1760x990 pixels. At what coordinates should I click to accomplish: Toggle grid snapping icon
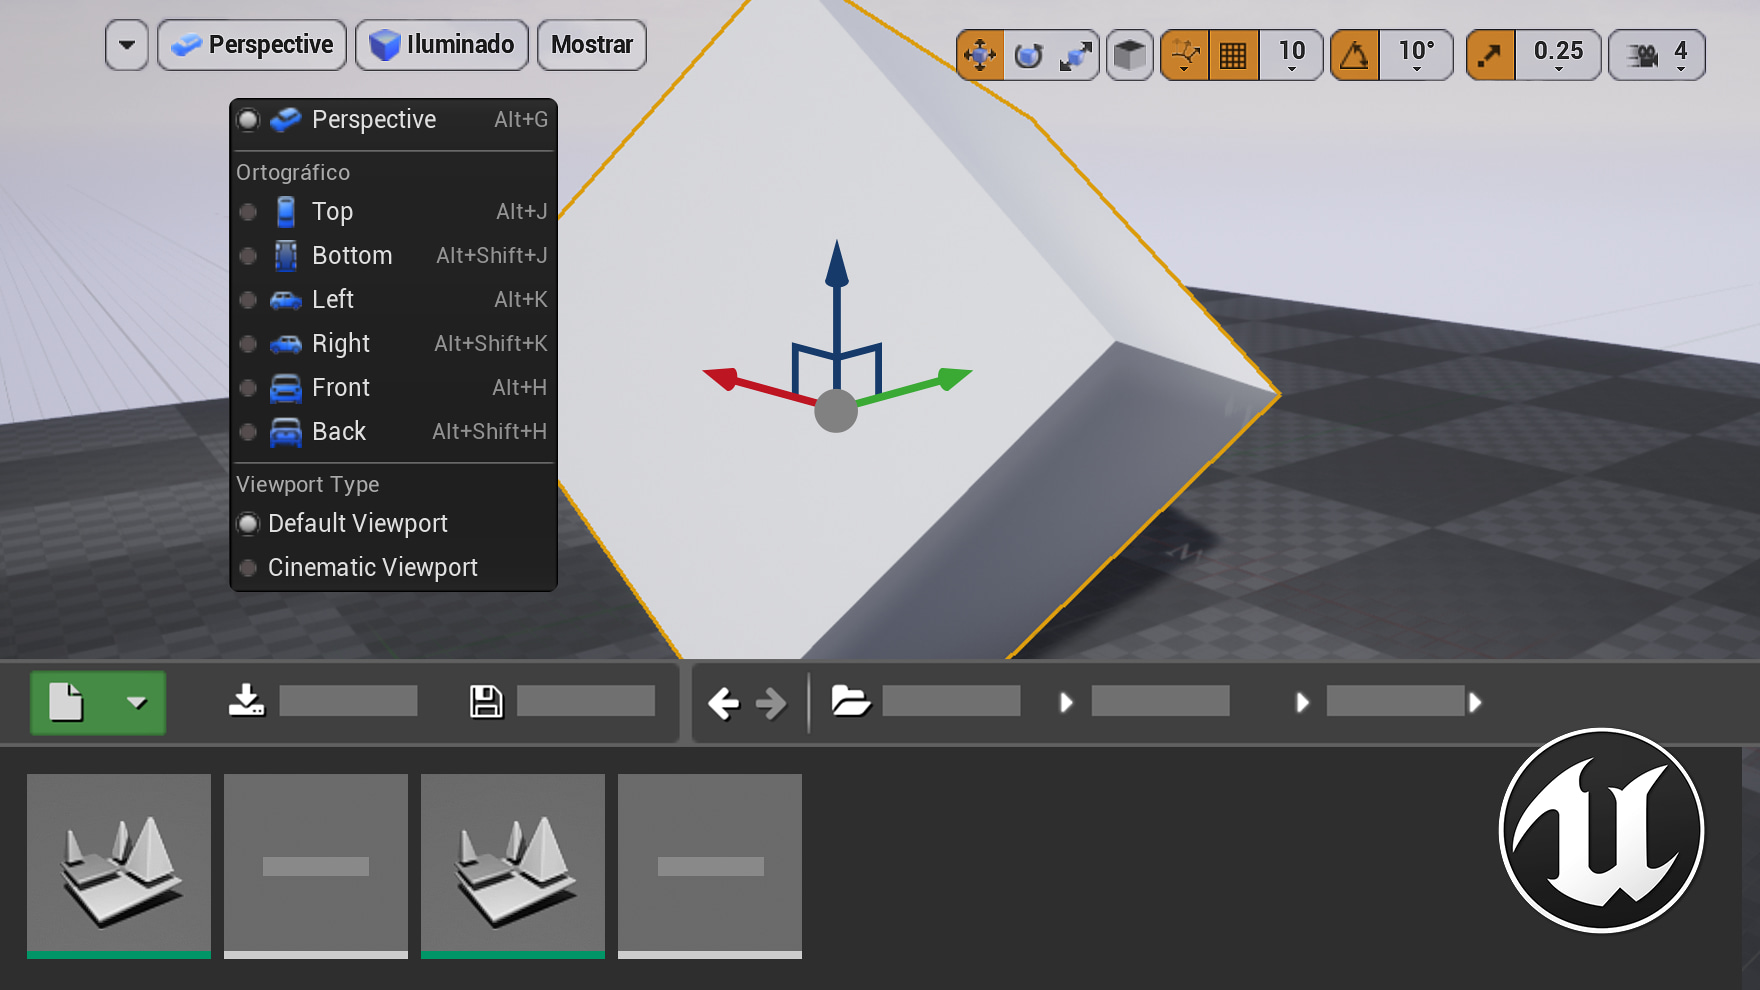pyautogui.click(x=1234, y=55)
